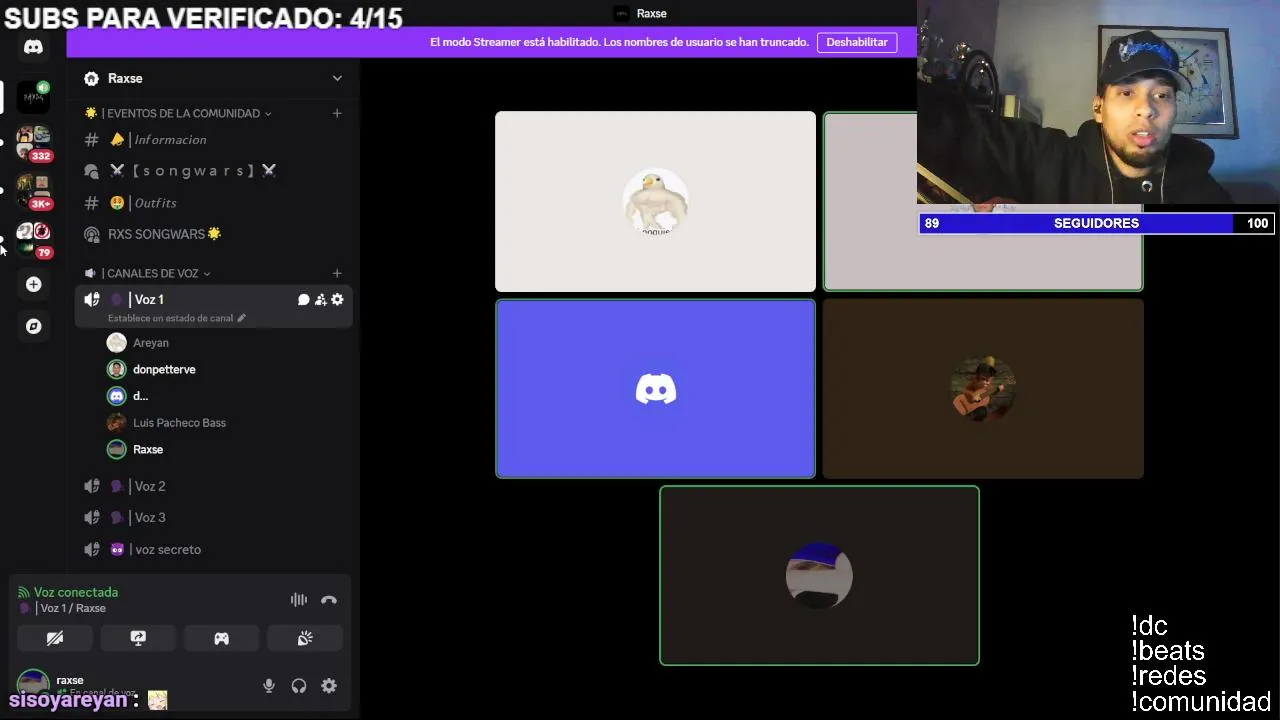Start an activity with gamepad icon
This screenshot has height=720, width=1280.
221,638
